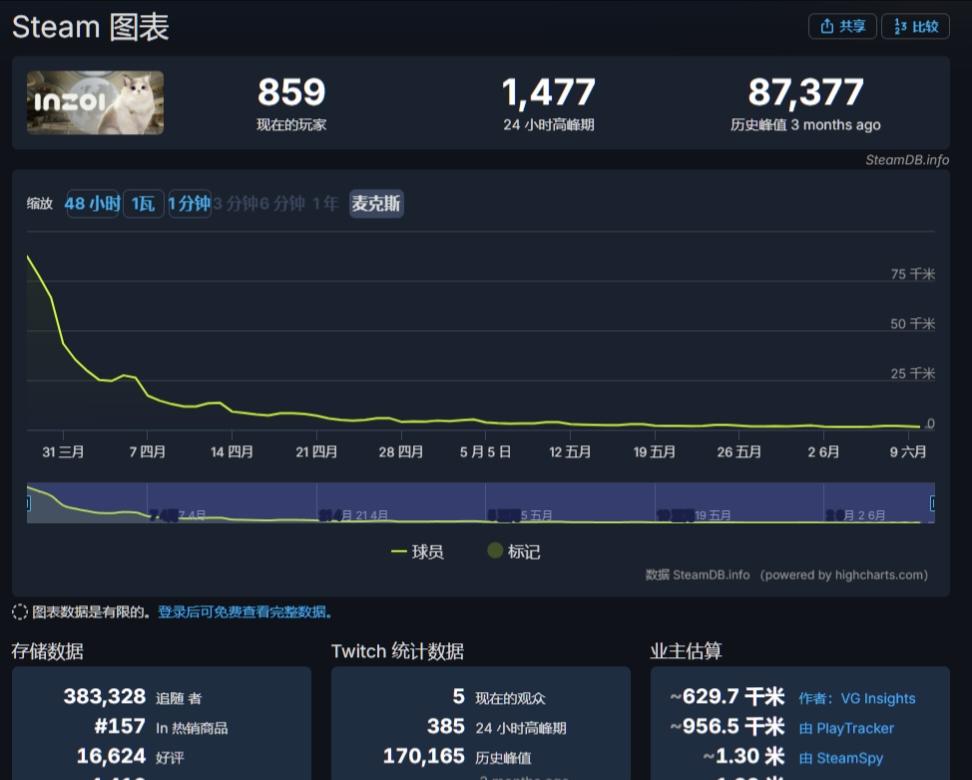Viewport: 972px width, 780px height.
Task: Click the 19 五月 chart axis date label
Action: [x=655, y=452]
